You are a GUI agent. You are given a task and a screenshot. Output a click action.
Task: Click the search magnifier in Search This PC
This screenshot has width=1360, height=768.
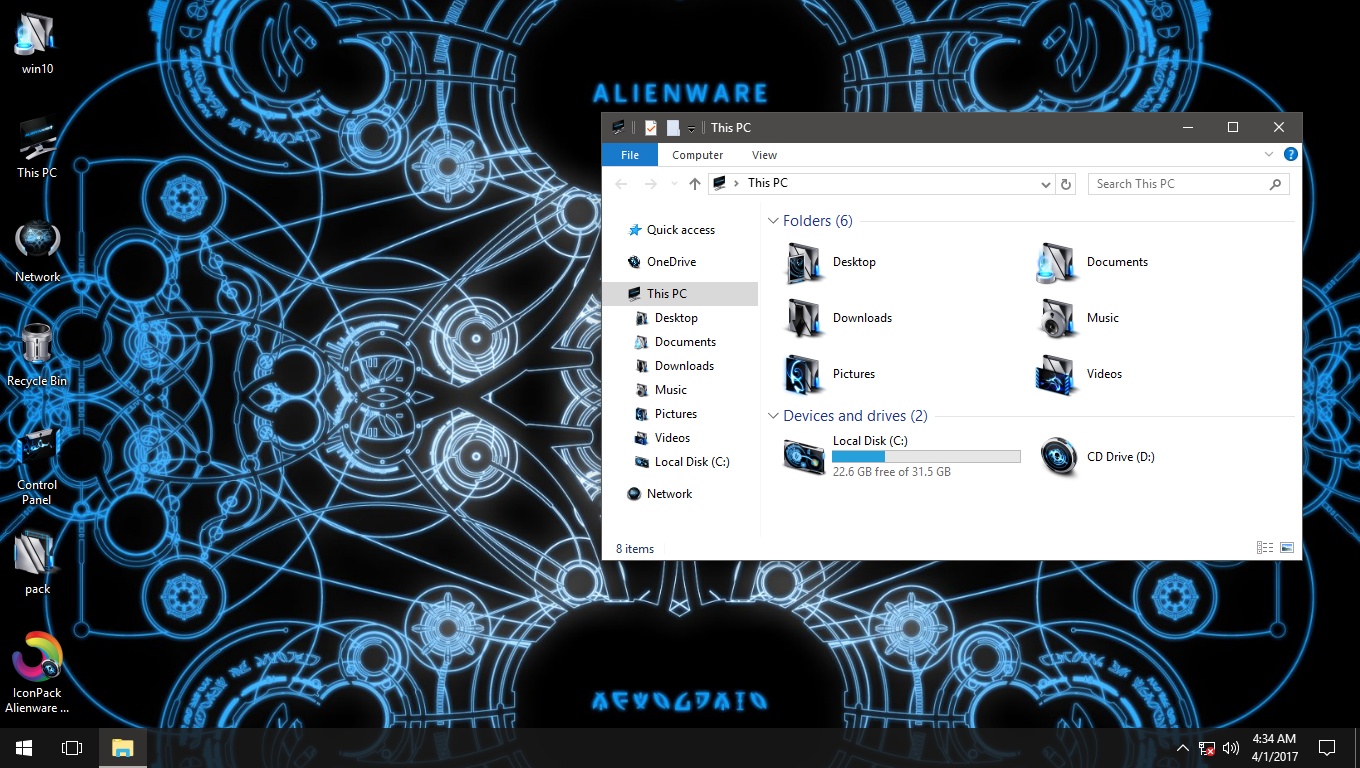1275,184
